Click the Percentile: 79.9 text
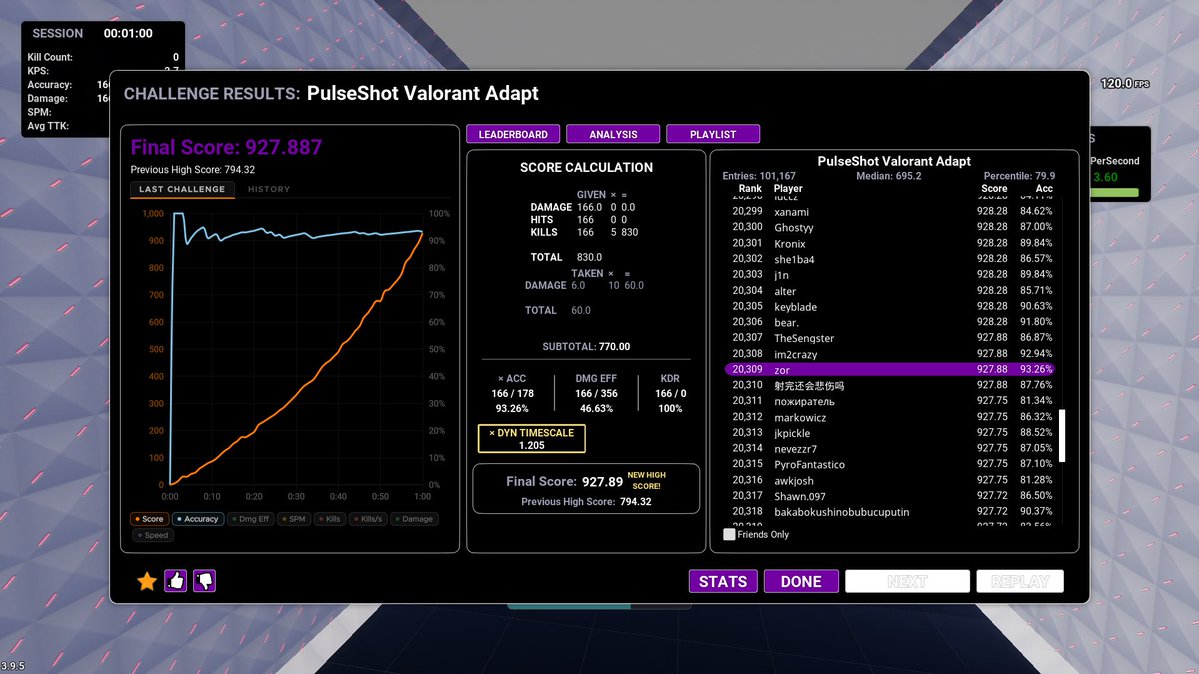Screen dimensions: 1199x674 tap(1019, 176)
